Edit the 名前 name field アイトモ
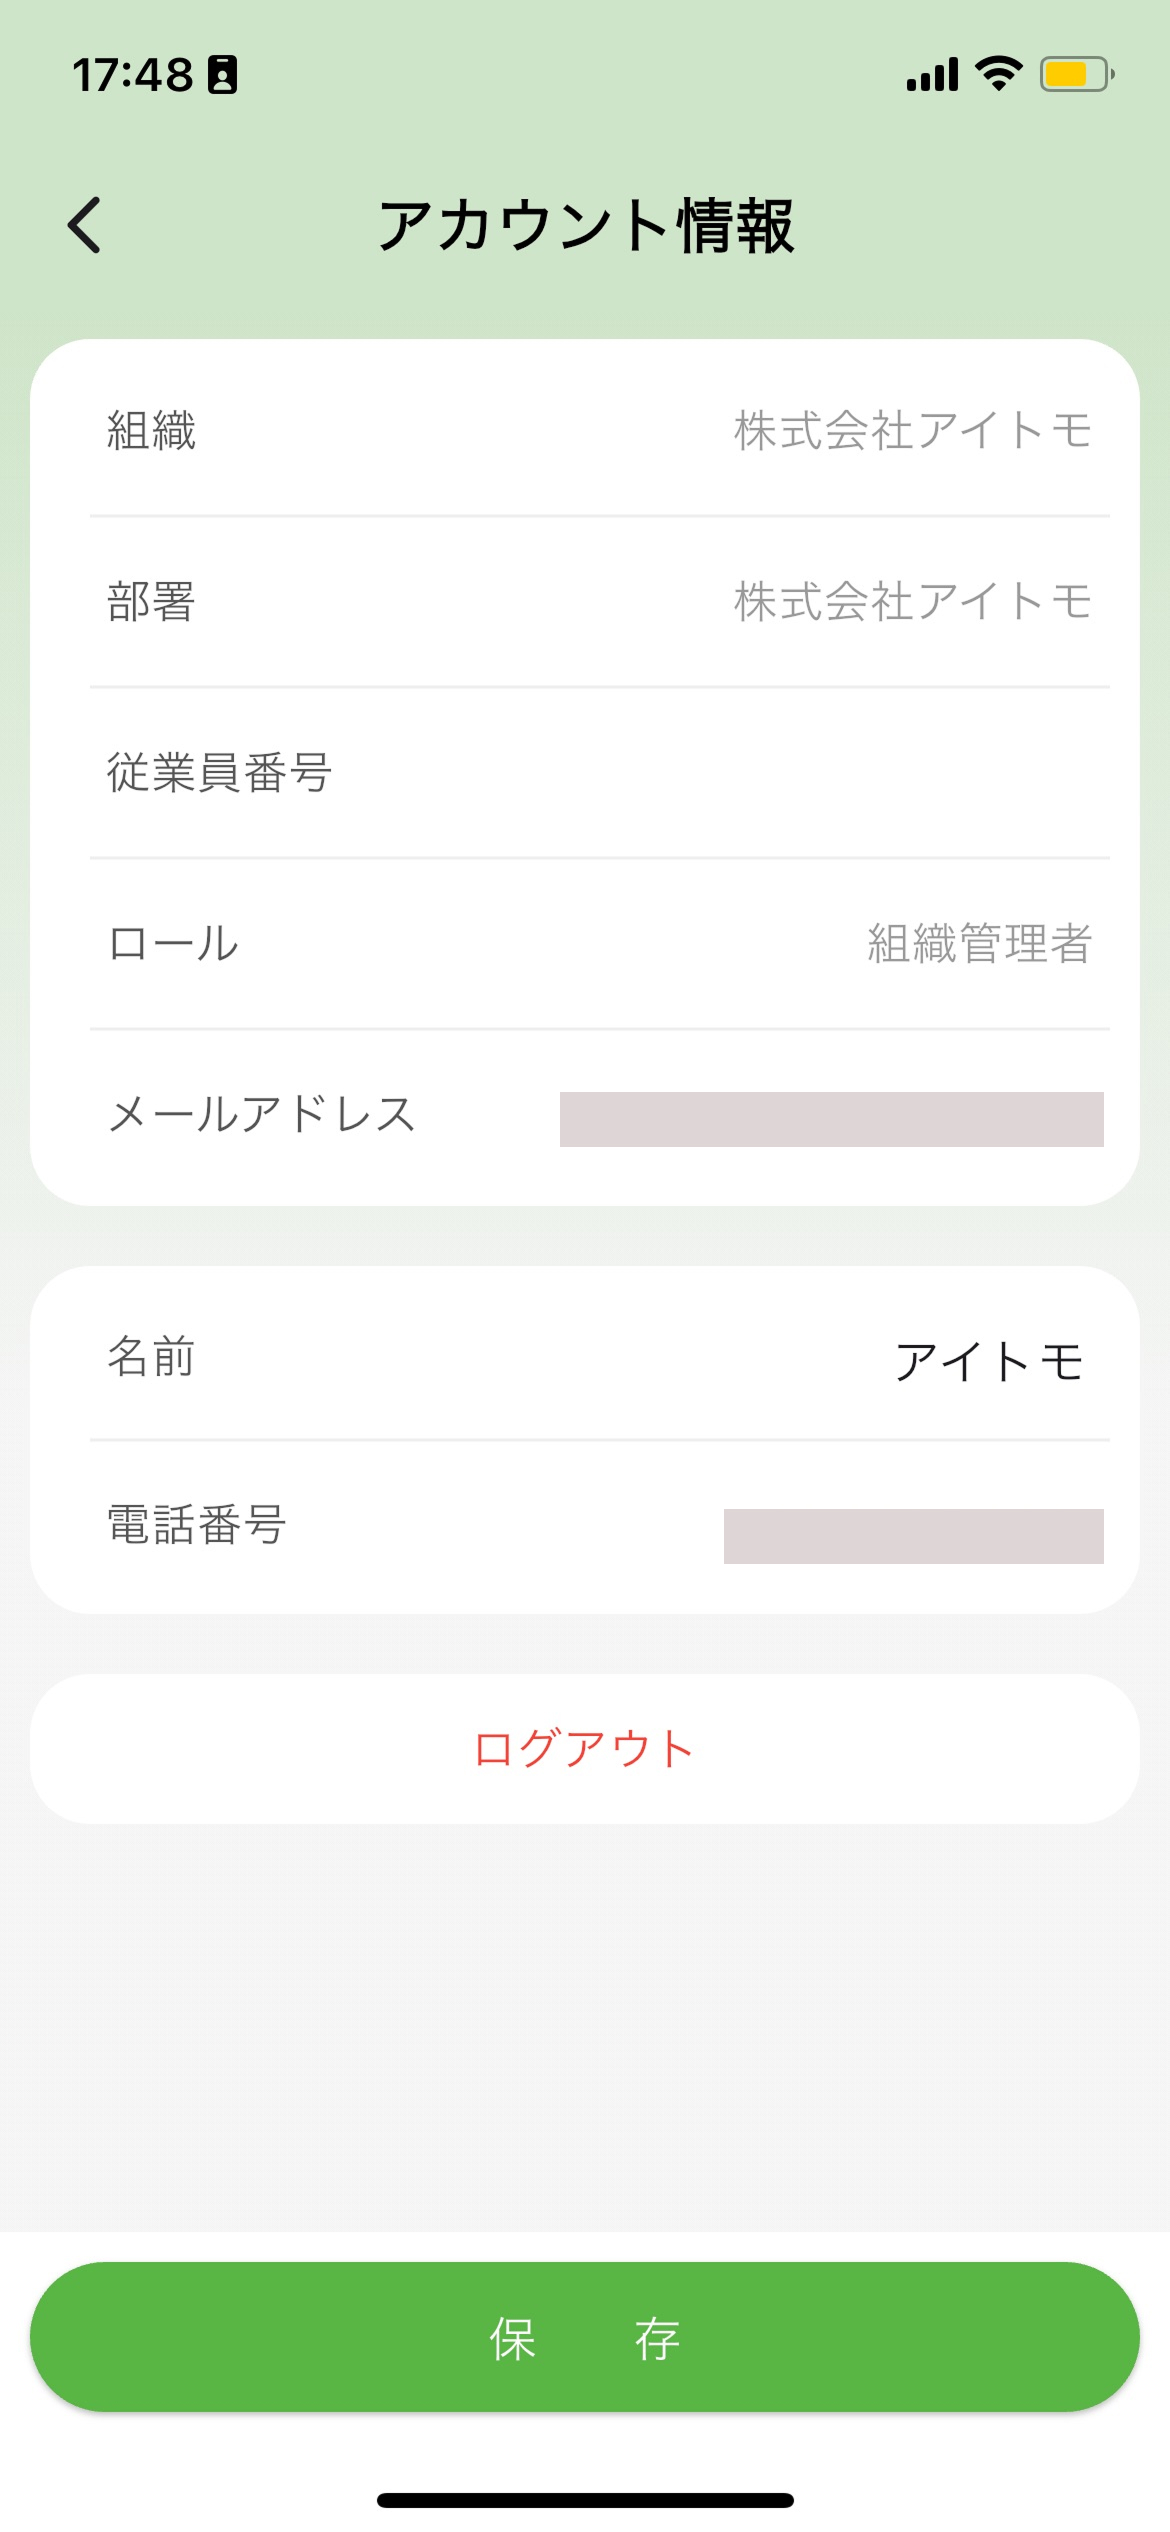The image size is (1170, 2532). coord(988,1362)
